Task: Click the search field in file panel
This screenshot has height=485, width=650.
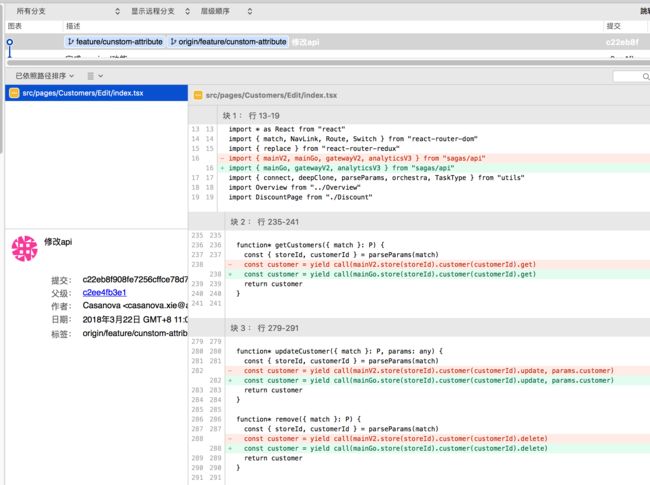Action: point(631,76)
